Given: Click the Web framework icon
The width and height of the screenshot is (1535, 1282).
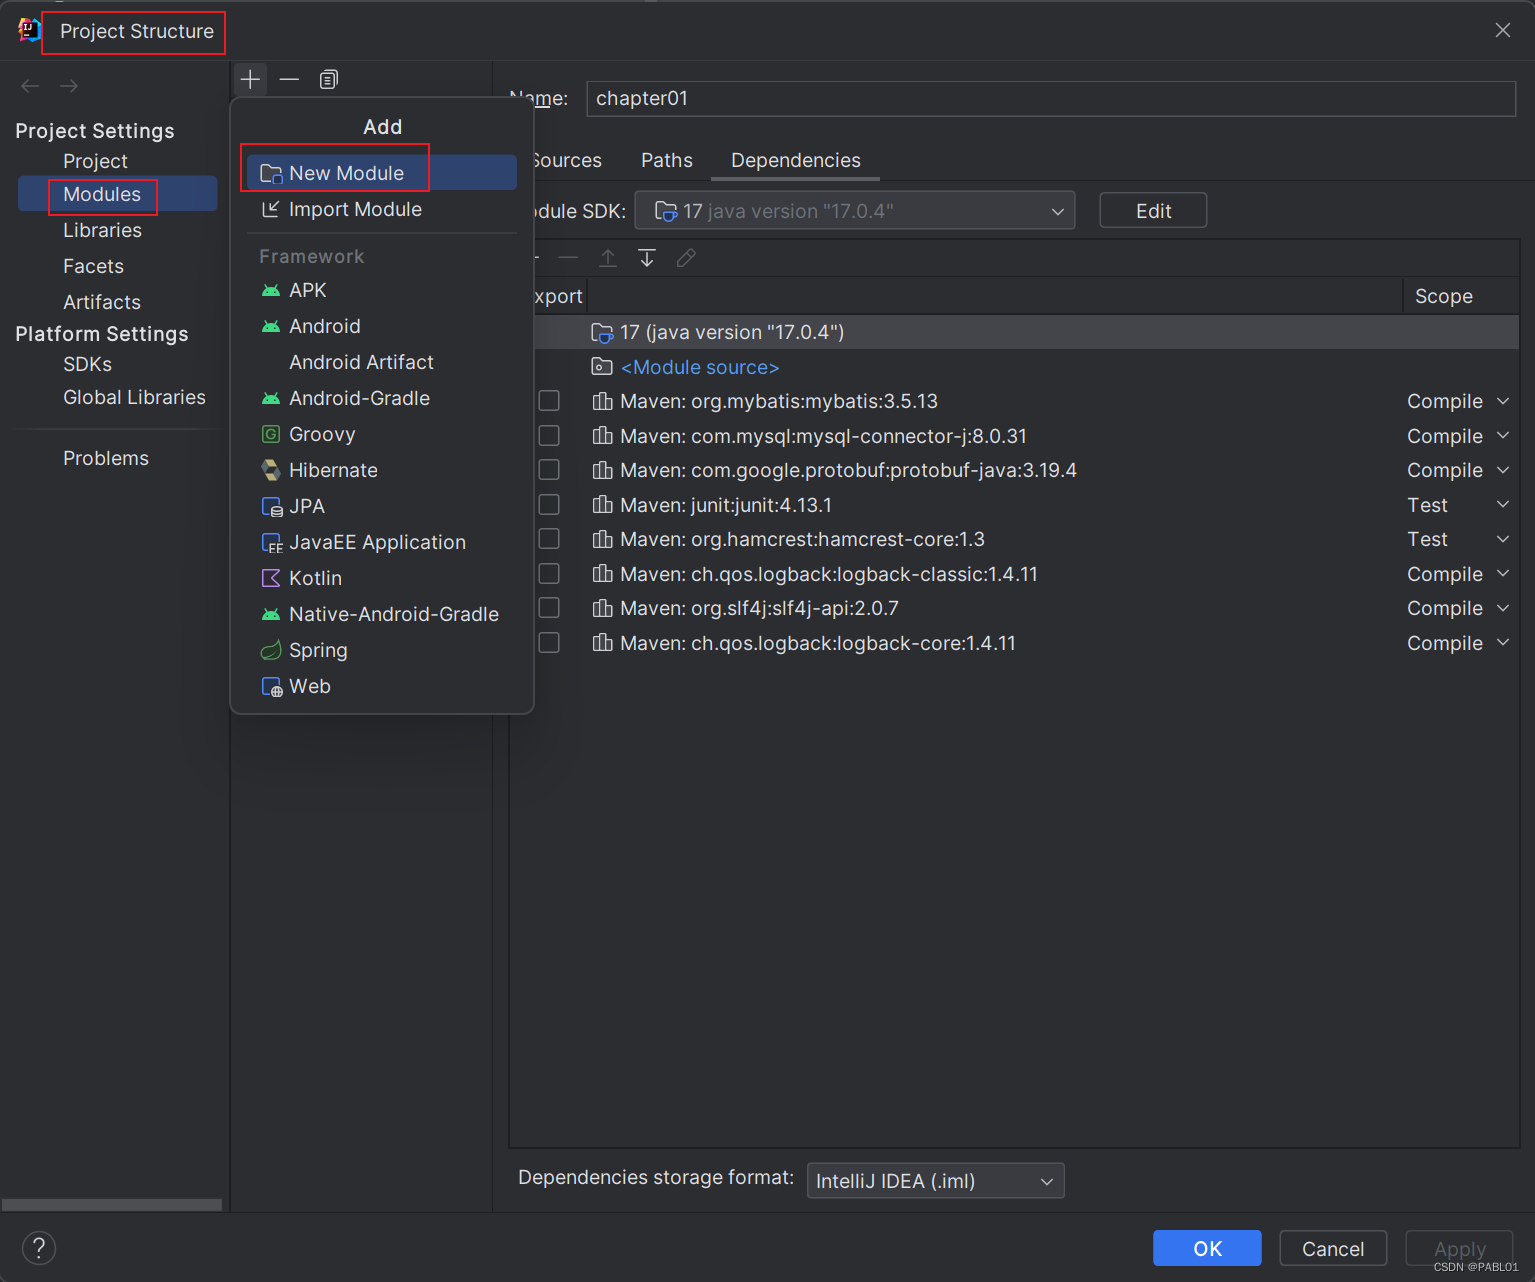Looking at the screenshot, I should coord(272,687).
